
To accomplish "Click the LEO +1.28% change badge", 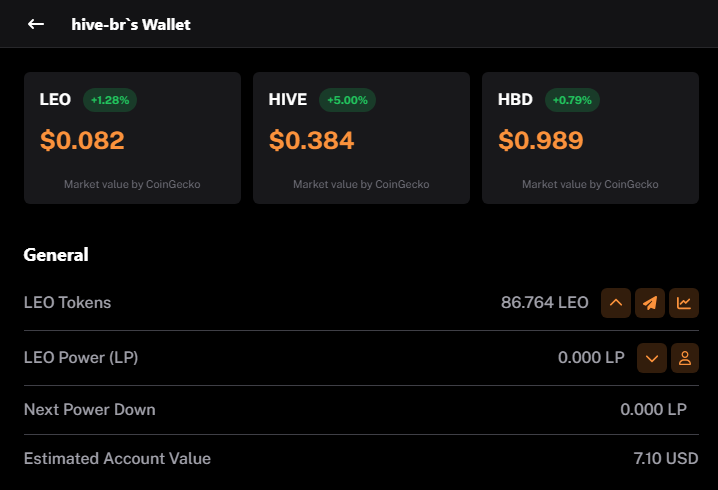I will click(110, 100).
